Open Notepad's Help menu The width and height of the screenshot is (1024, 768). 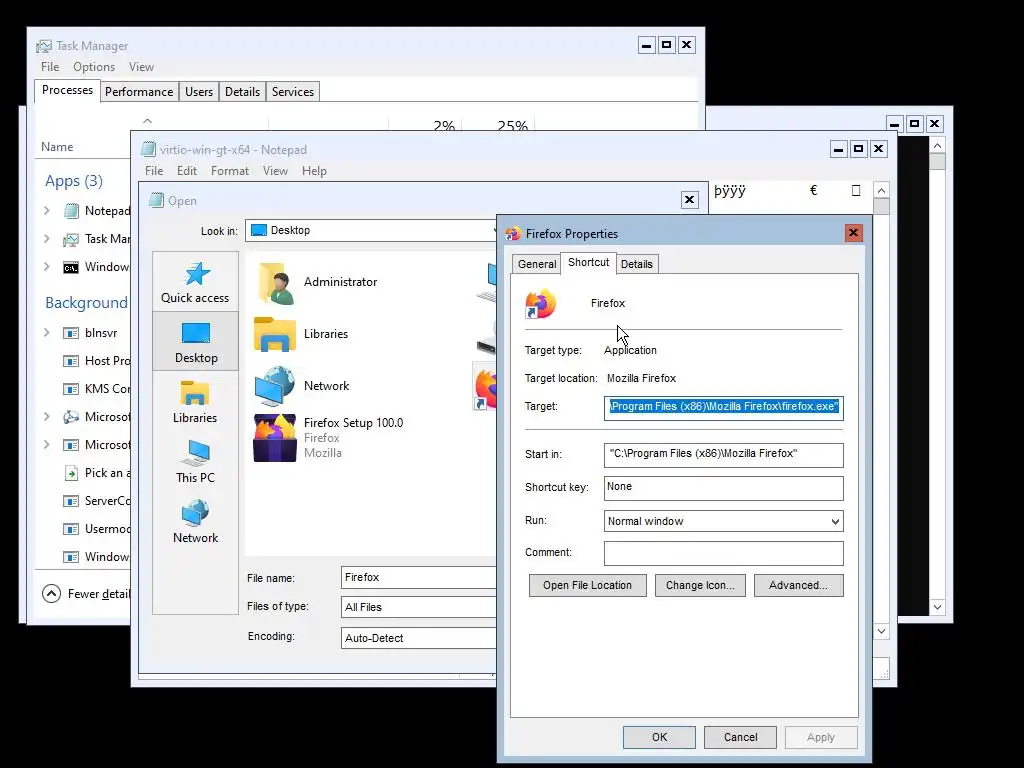314,171
